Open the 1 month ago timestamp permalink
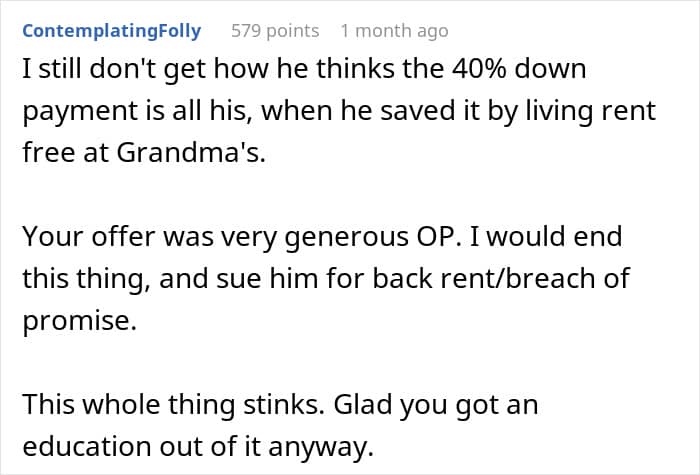The height and width of the screenshot is (475, 700). (395, 31)
